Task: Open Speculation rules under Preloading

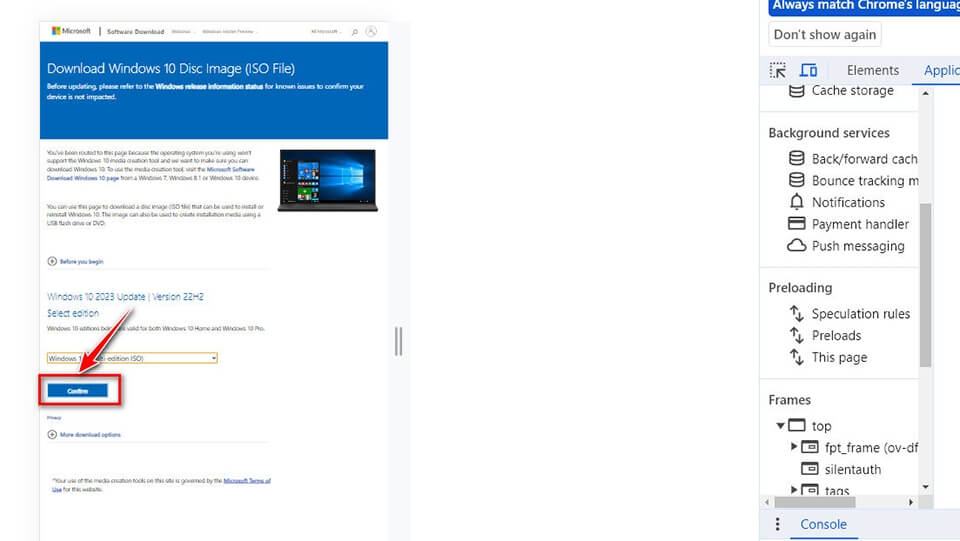Action: tap(860, 313)
